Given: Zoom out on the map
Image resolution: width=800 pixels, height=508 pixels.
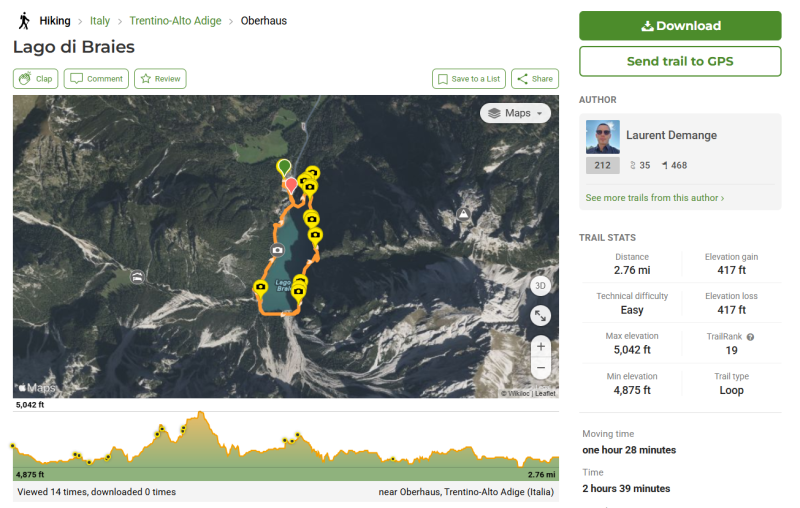Looking at the screenshot, I should (x=541, y=368).
